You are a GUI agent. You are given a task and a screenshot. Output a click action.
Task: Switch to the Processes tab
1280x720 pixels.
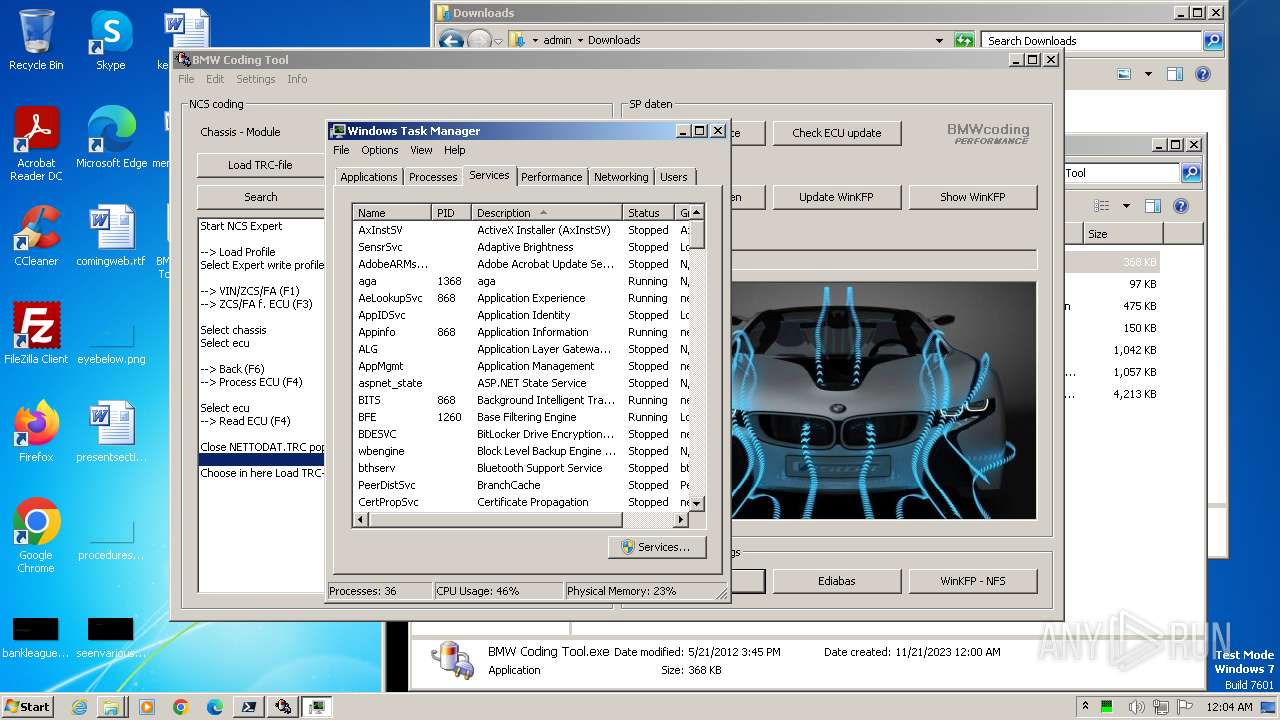(x=433, y=177)
